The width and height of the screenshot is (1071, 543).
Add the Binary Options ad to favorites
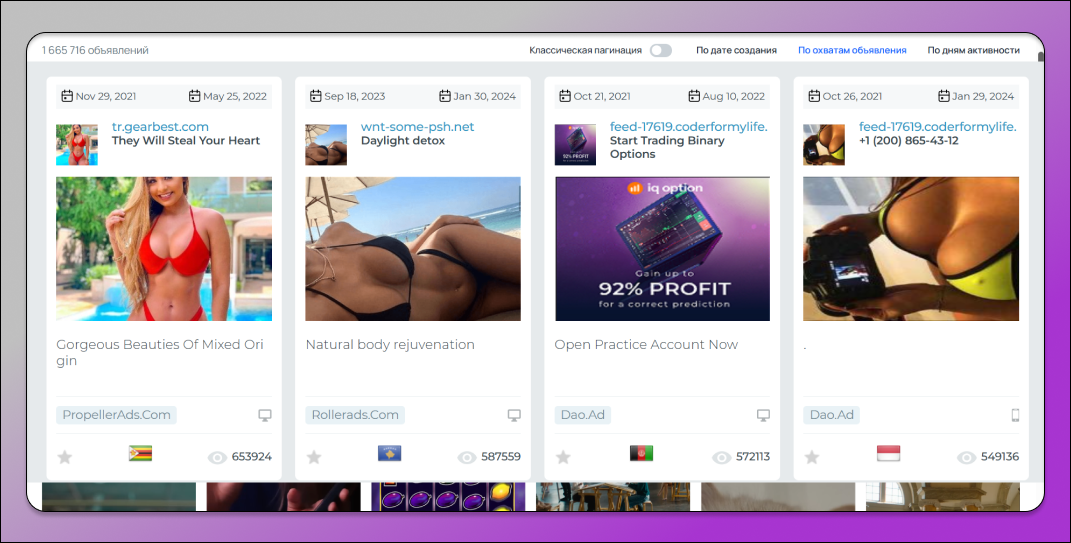pyautogui.click(x=563, y=457)
